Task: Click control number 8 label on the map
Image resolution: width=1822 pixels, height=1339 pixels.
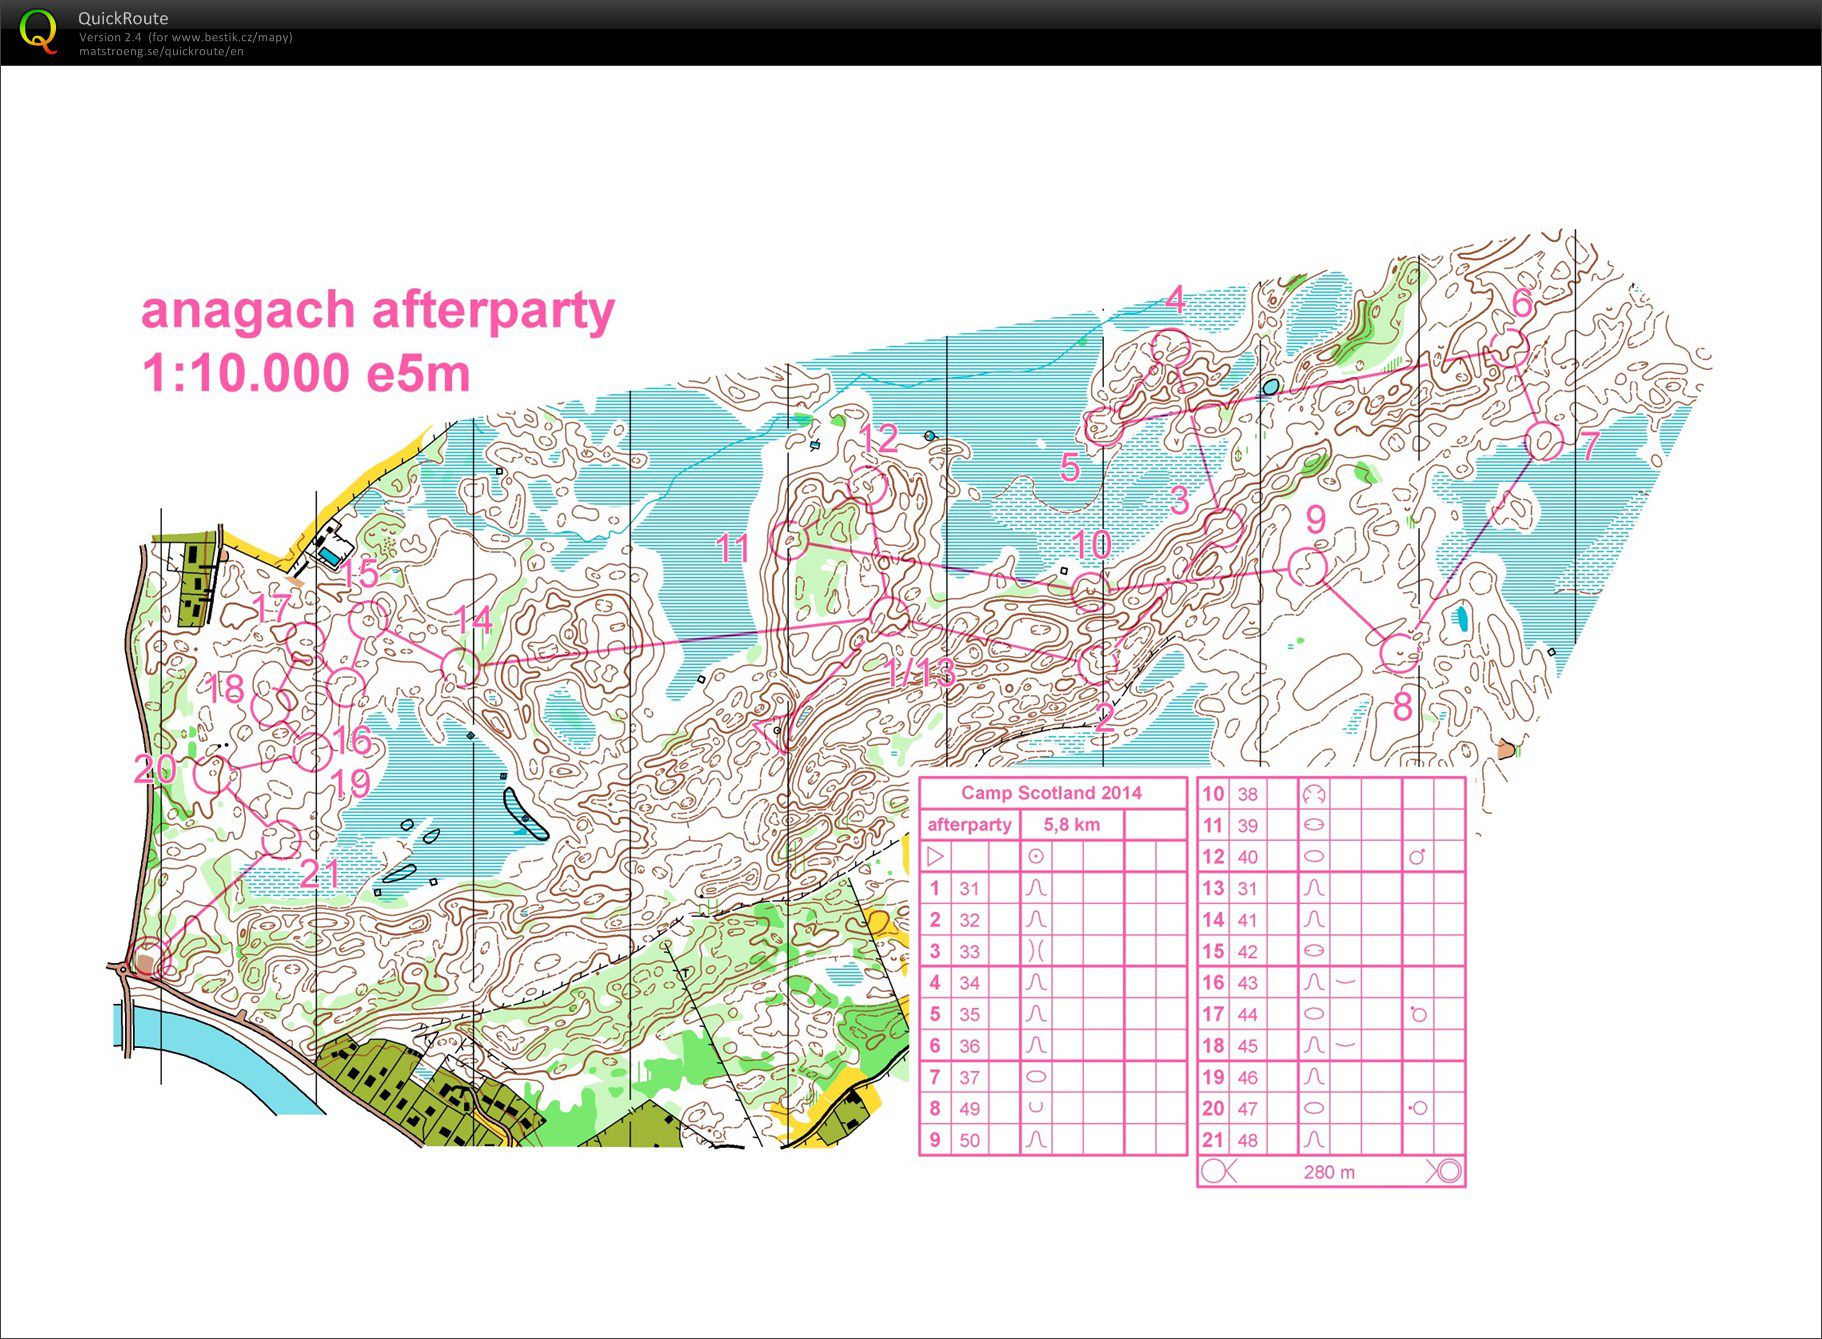Action: click(1402, 708)
